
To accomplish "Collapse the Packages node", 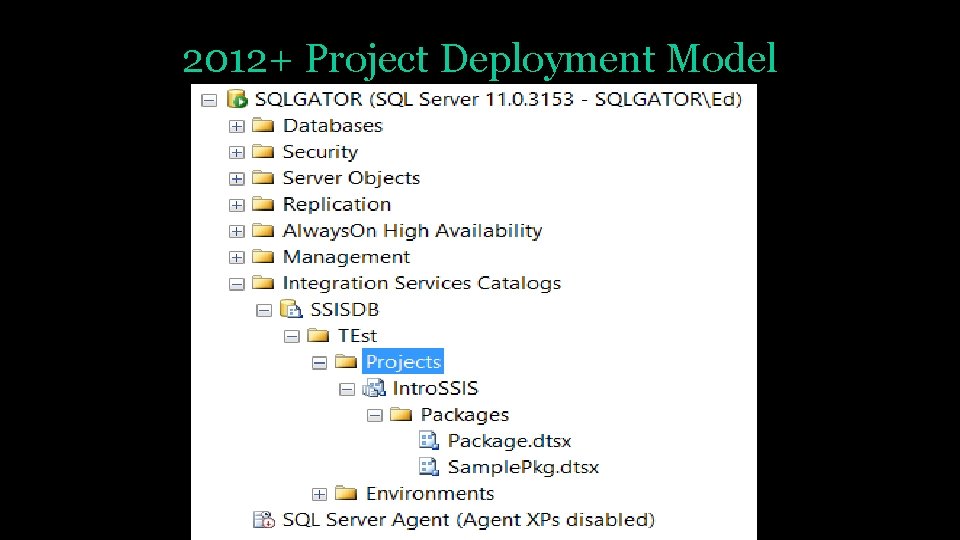I will click(x=374, y=416).
